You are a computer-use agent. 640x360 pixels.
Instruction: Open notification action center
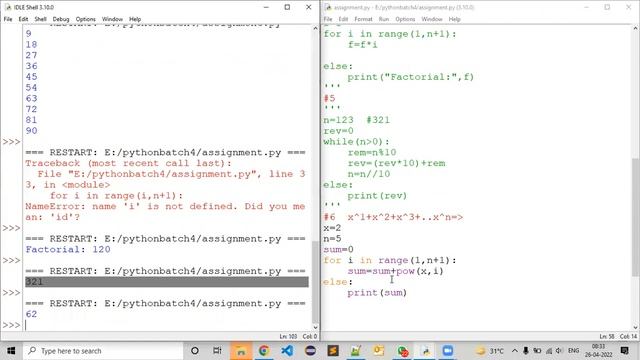coord(624,351)
